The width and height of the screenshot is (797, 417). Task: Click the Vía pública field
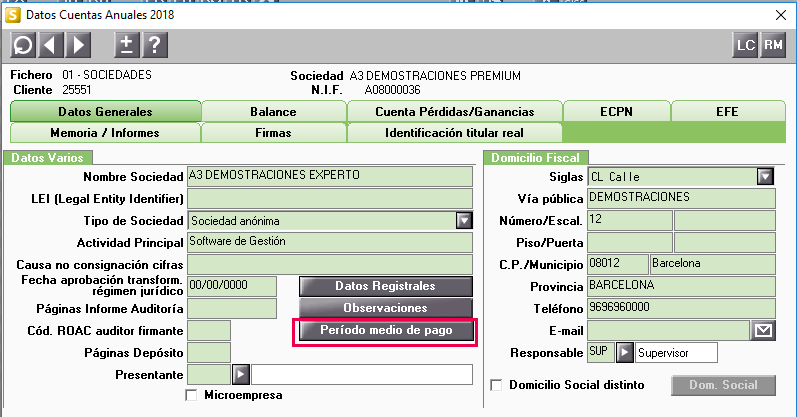681,198
